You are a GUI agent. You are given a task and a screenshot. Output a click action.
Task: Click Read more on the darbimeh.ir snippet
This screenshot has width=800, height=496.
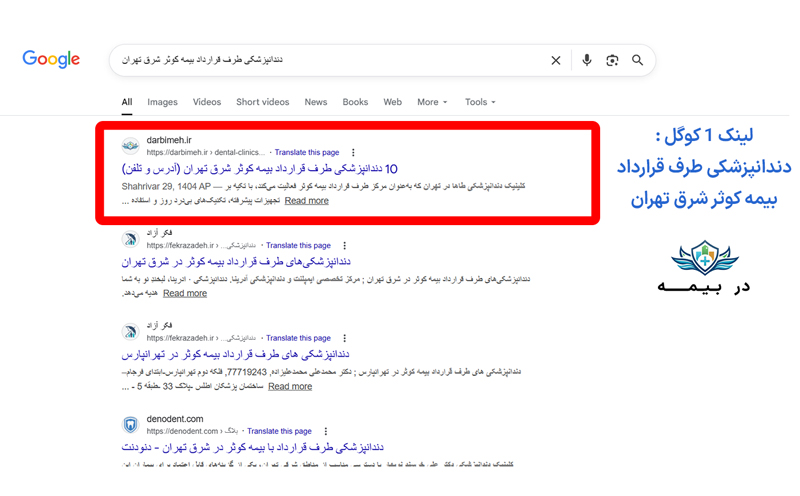[306, 201]
